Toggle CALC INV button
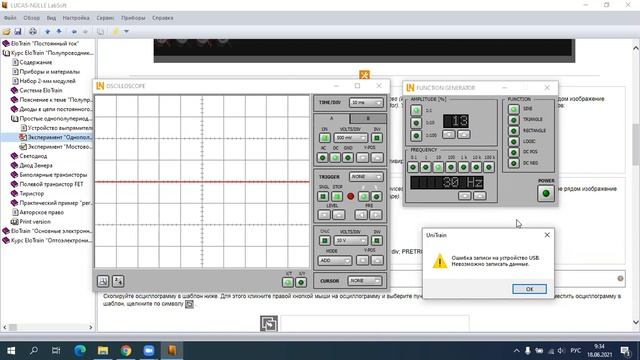 point(377,241)
